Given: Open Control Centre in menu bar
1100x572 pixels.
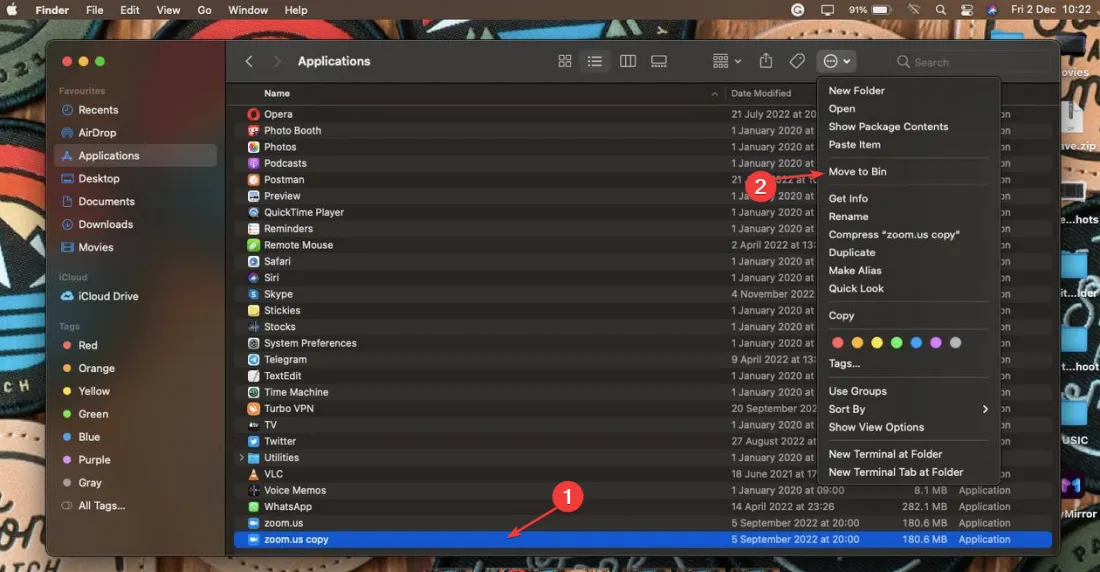Looking at the screenshot, I should coord(967,10).
